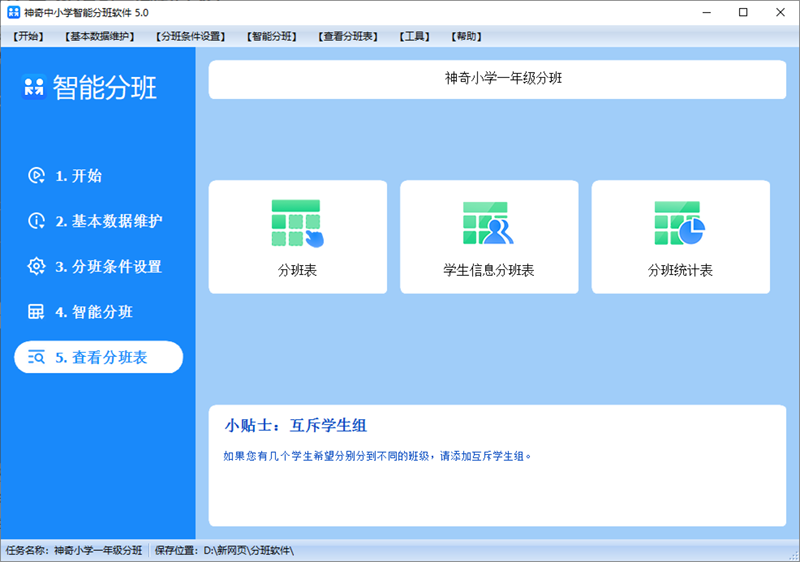Open the 【智能分班】 menu

point(271,36)
